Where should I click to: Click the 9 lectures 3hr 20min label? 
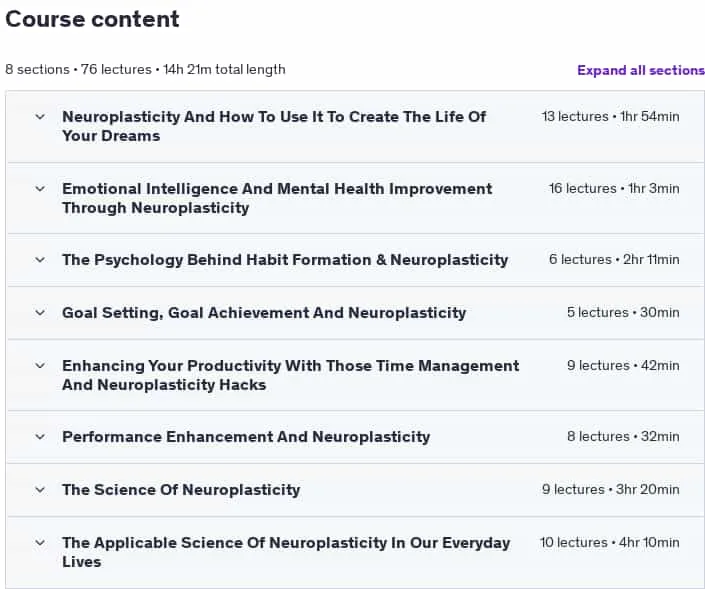pyautogui.click(x=611, y=490)
